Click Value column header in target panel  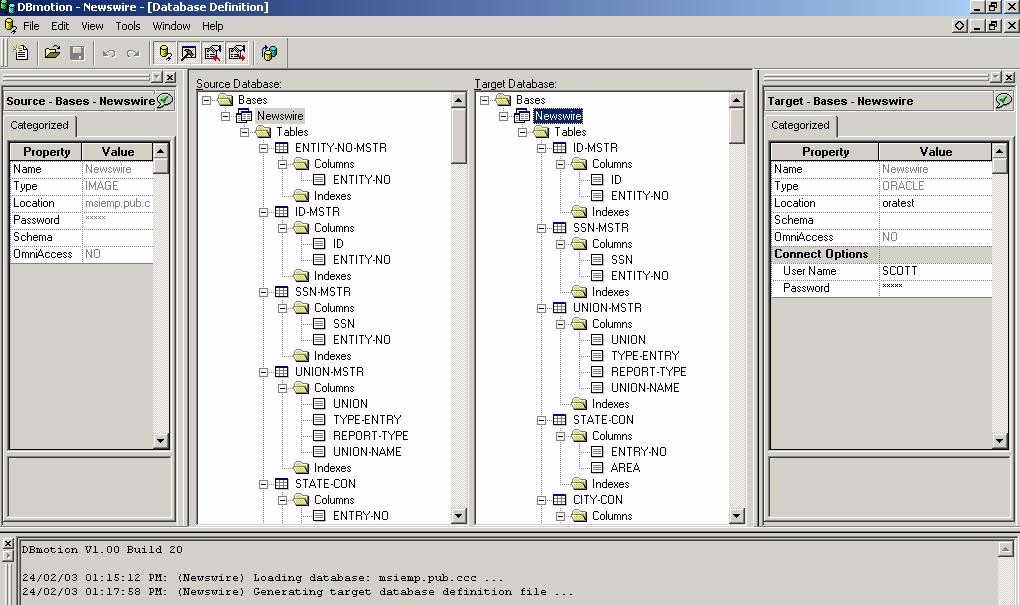(x=935, y=152)
